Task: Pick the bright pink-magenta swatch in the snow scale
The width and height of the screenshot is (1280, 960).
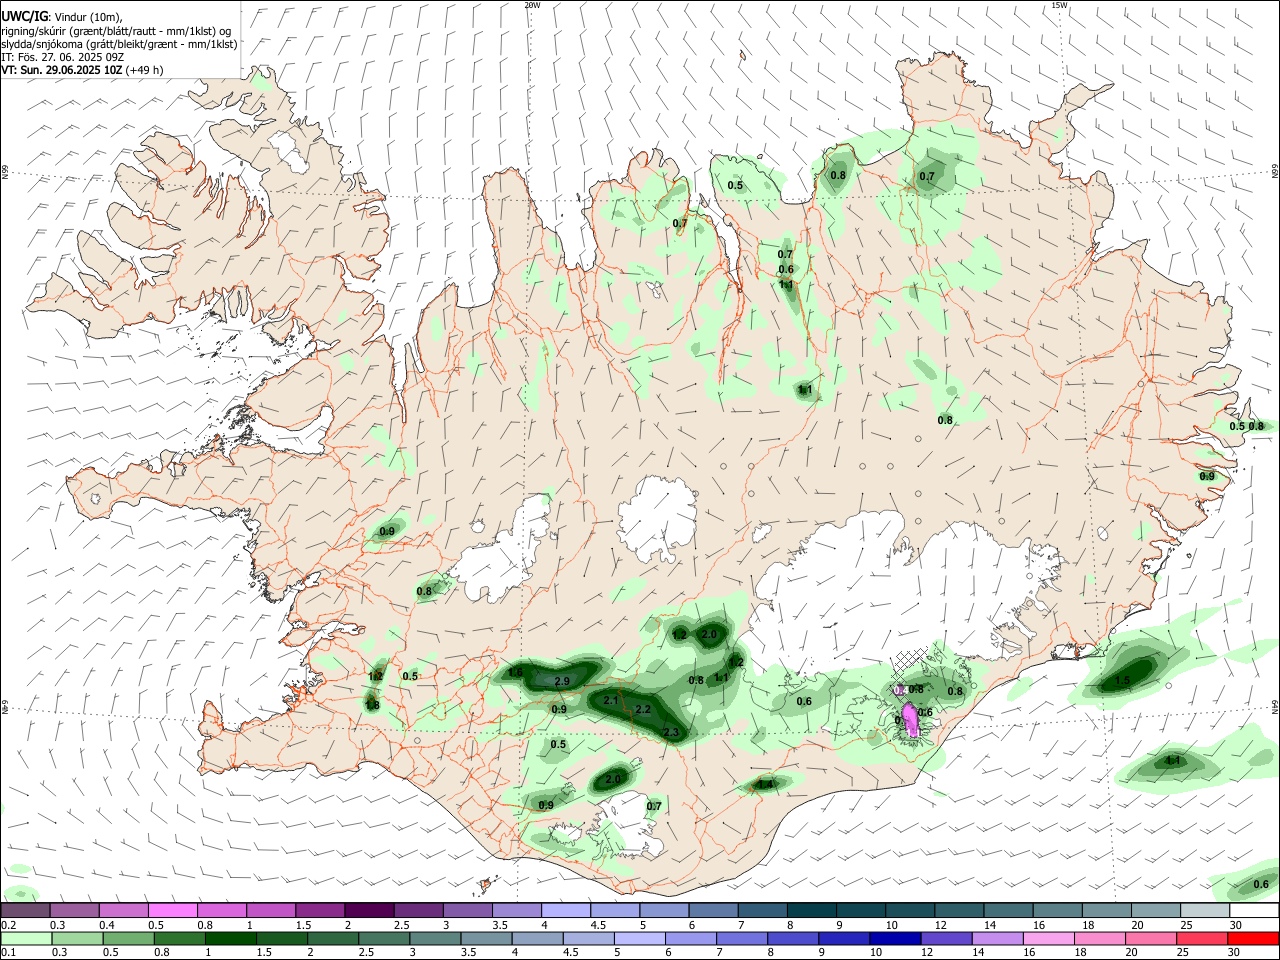Action: 172,911
